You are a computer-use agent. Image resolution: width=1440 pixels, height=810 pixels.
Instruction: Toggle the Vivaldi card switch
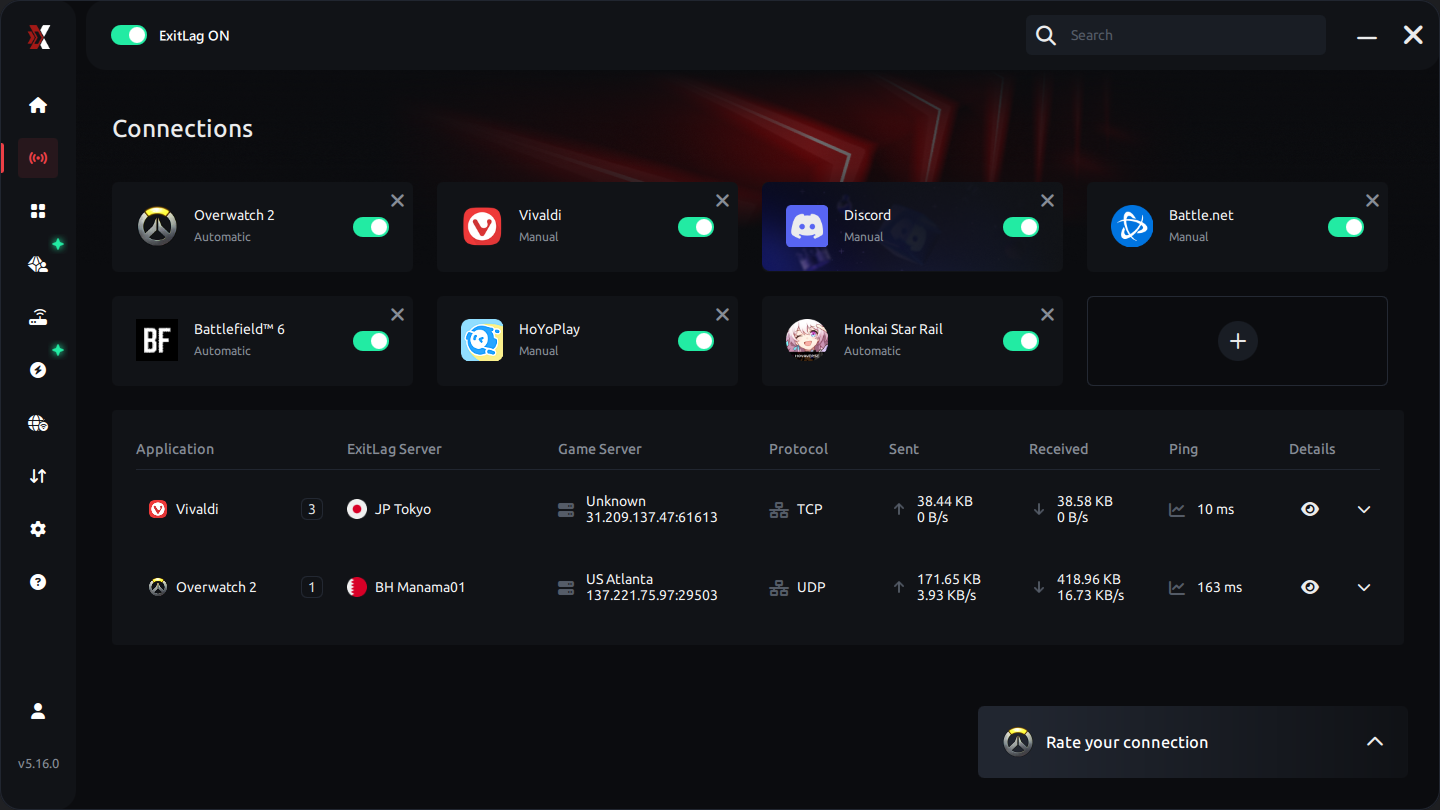tap(696, 227)
